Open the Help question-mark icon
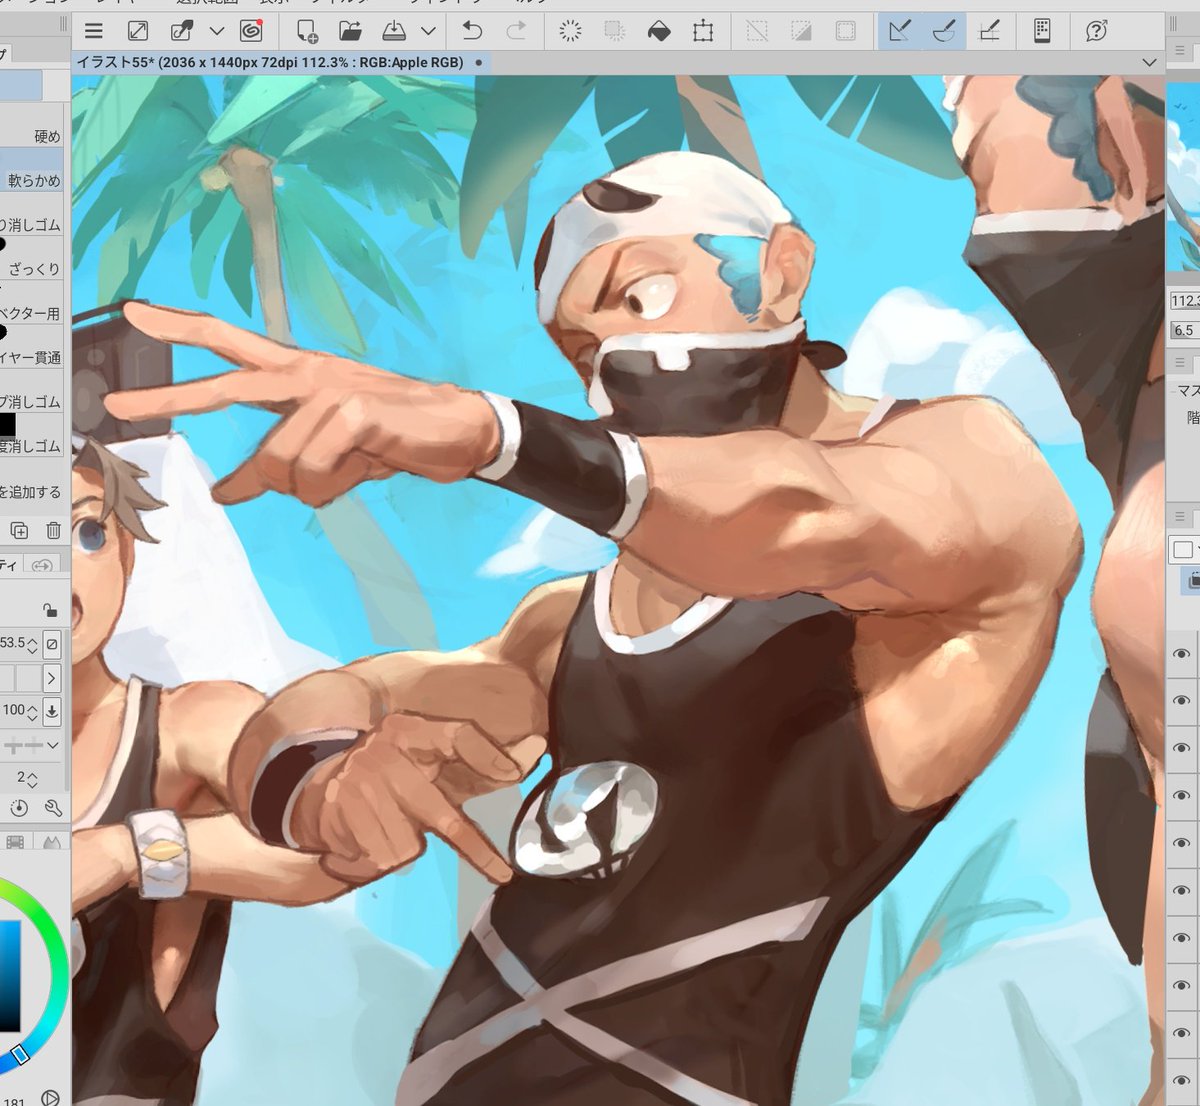Screen dimensions: 1200x1106 (1096, 31)
